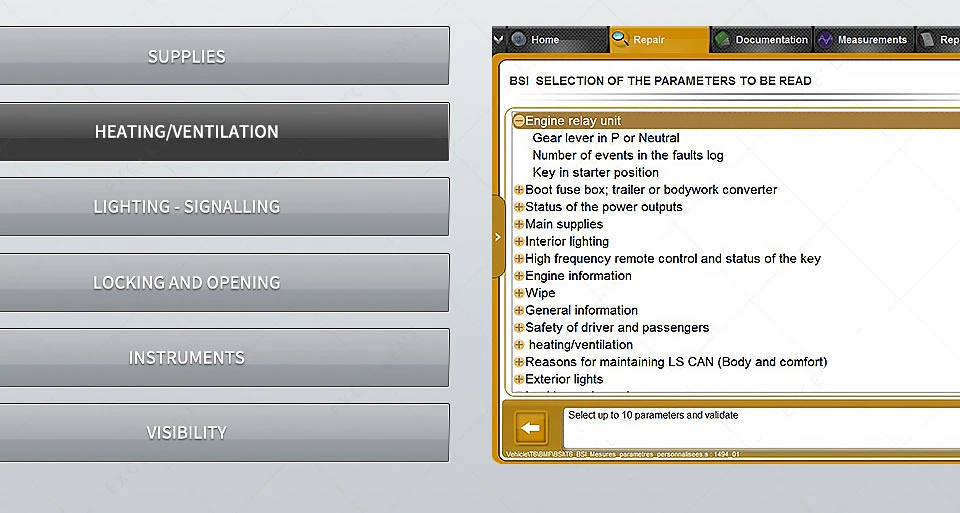960x513 pixels.
Task: Select 'Gear lever in P or Neutral'
Action: tap(606, 138)
